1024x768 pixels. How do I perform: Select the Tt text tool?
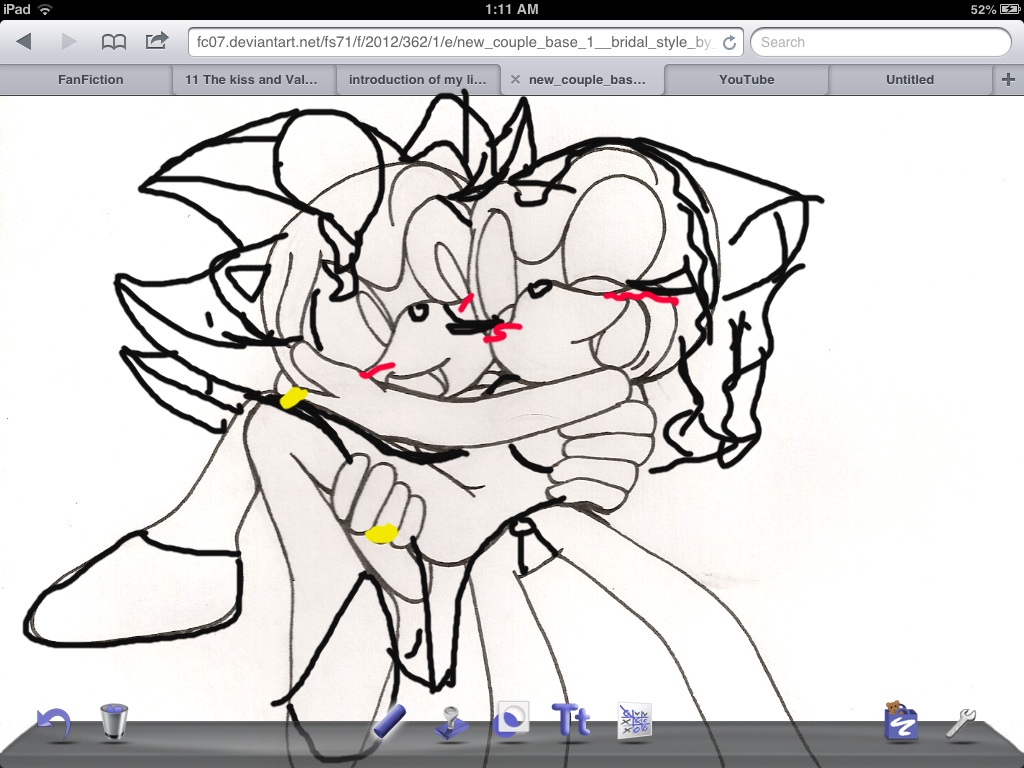click(571, 720)
